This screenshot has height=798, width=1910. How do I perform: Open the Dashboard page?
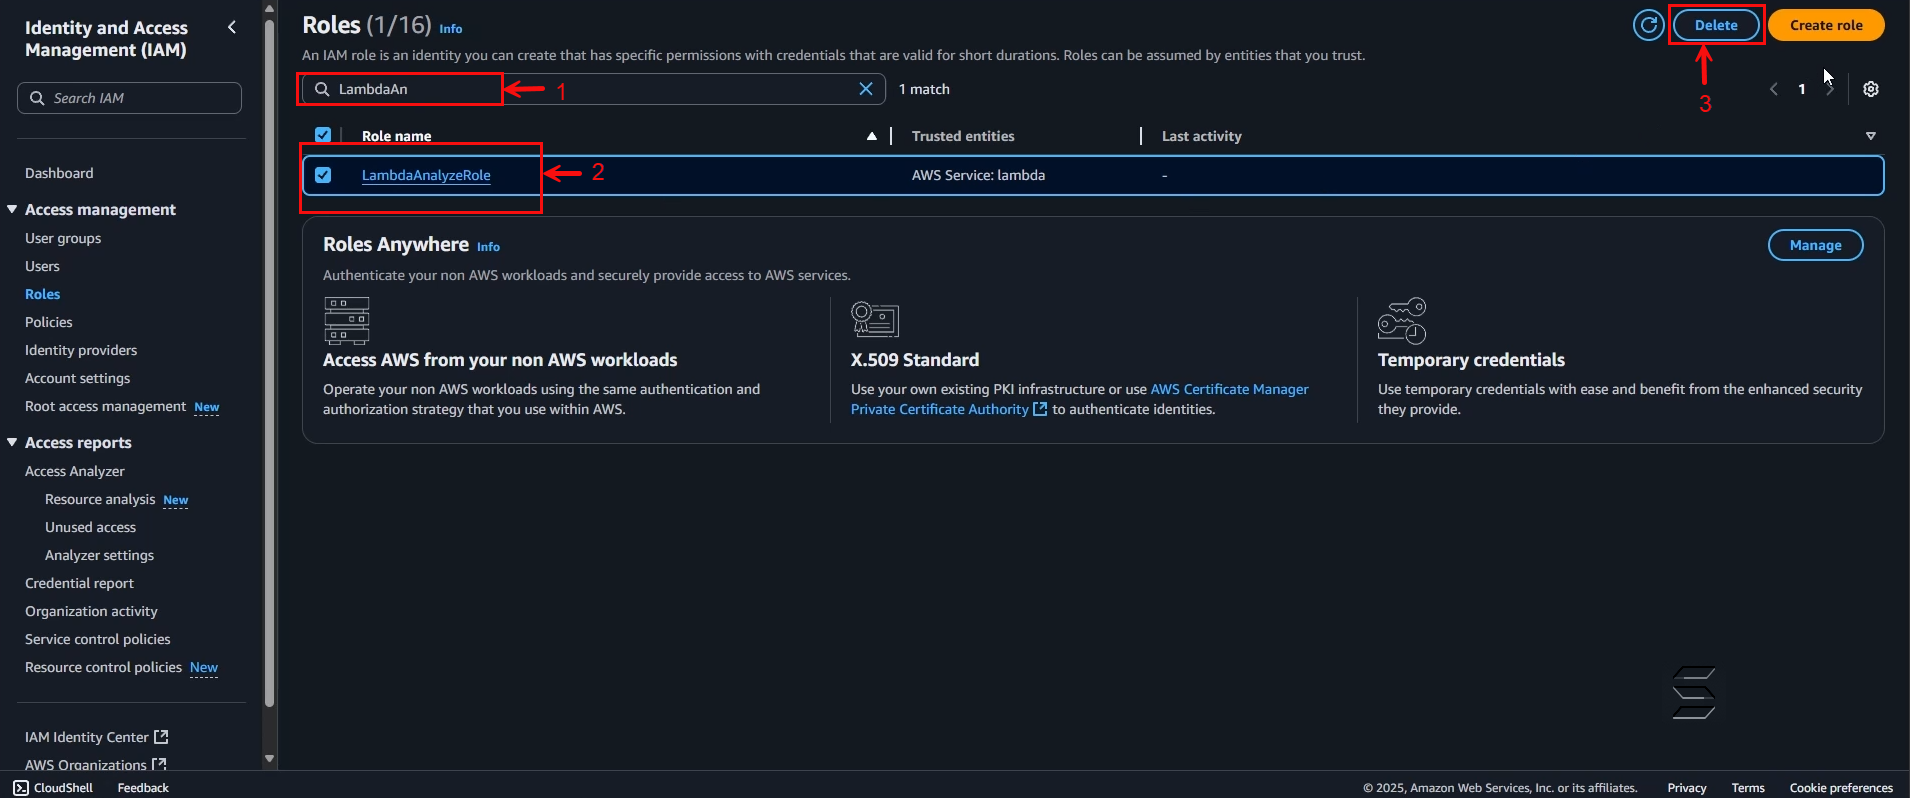[x=59, y=173]
